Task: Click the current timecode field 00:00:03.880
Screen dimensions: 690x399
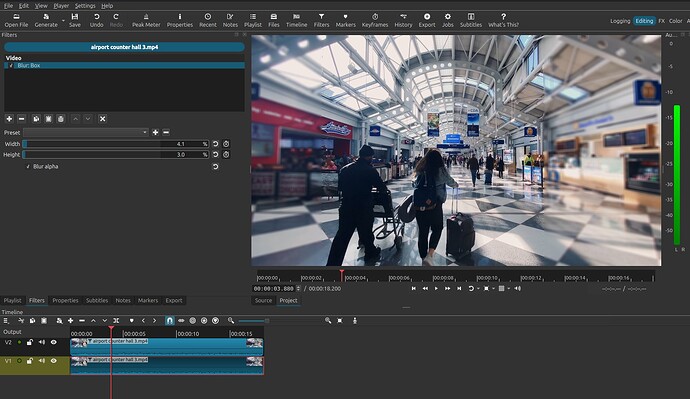Action: pos(275,289)
